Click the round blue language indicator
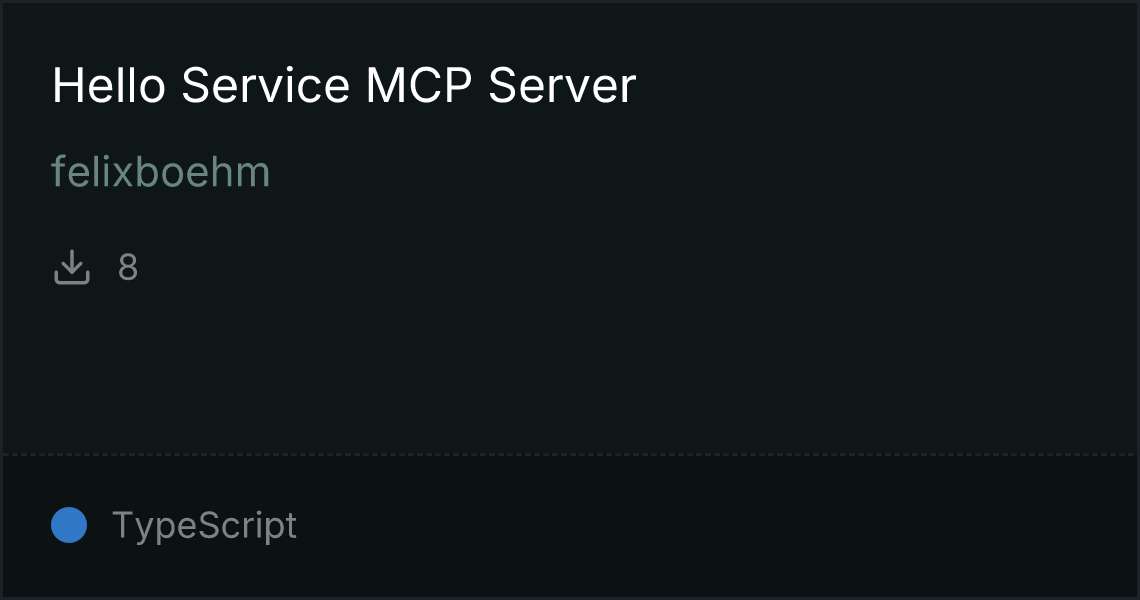This screenshot has height=600, width=1140. pyautogui.click(x=69, y=525)
